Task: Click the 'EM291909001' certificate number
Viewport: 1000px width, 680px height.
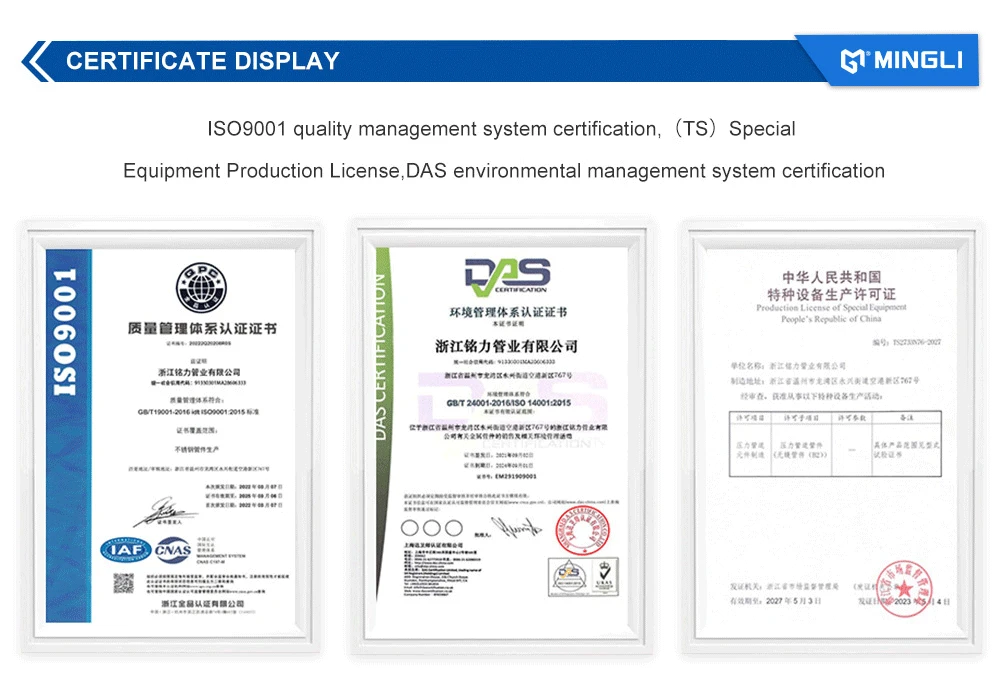Action: coord(515,477)
